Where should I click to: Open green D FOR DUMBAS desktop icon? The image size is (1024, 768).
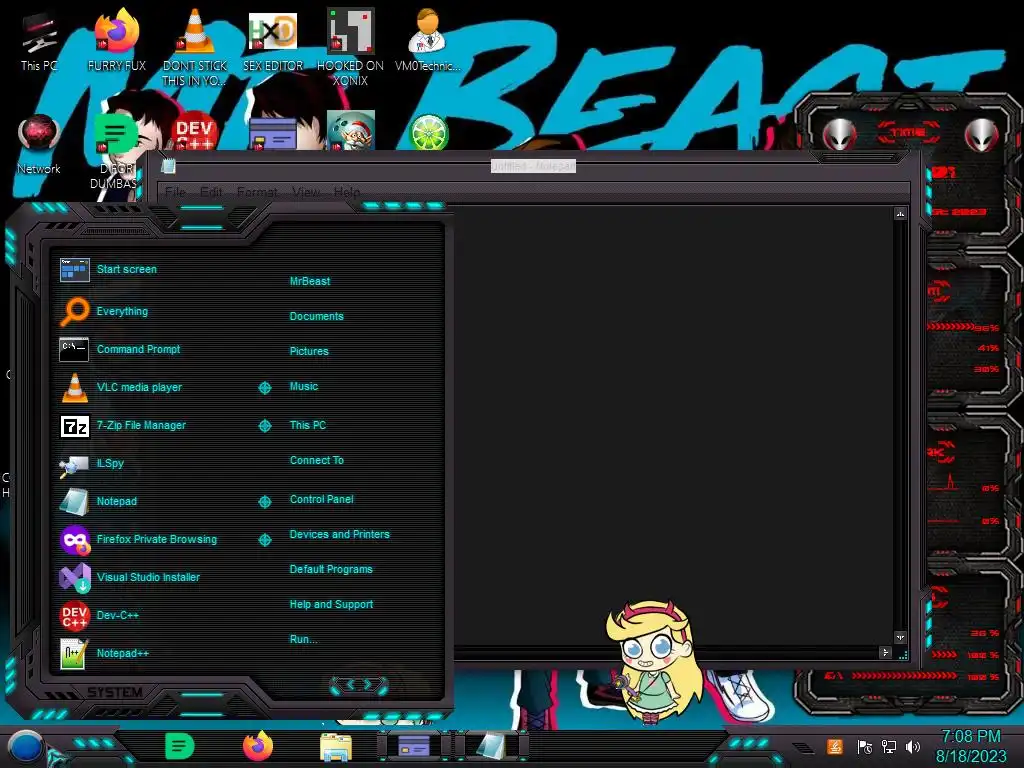coord(115,152)
